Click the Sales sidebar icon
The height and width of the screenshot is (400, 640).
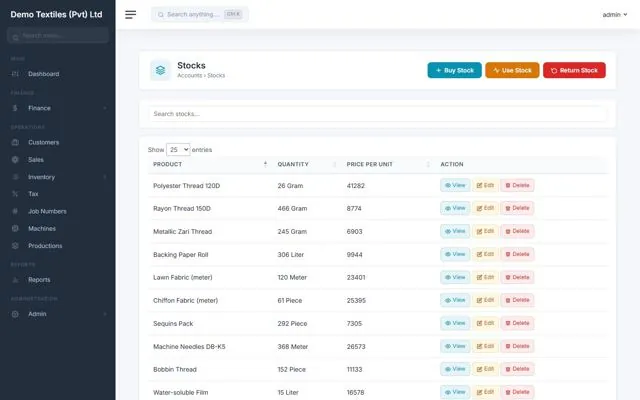coord(15,160)
